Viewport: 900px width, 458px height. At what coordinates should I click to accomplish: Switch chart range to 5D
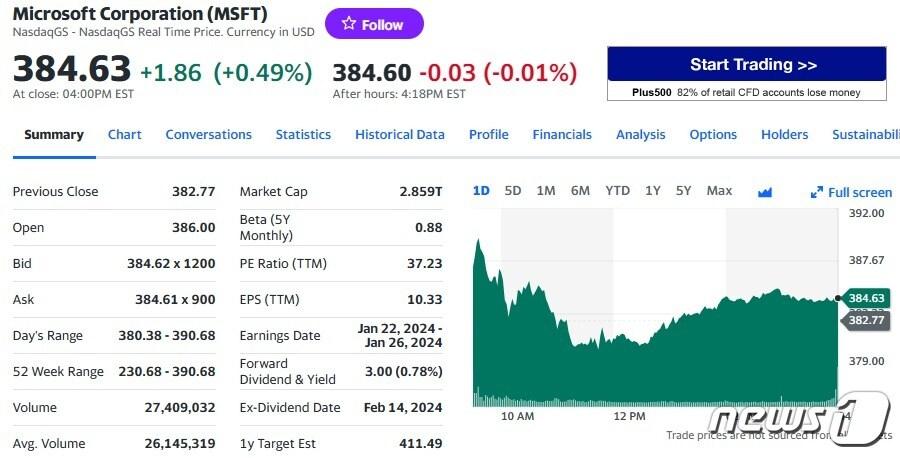click(x=513, y=191)
